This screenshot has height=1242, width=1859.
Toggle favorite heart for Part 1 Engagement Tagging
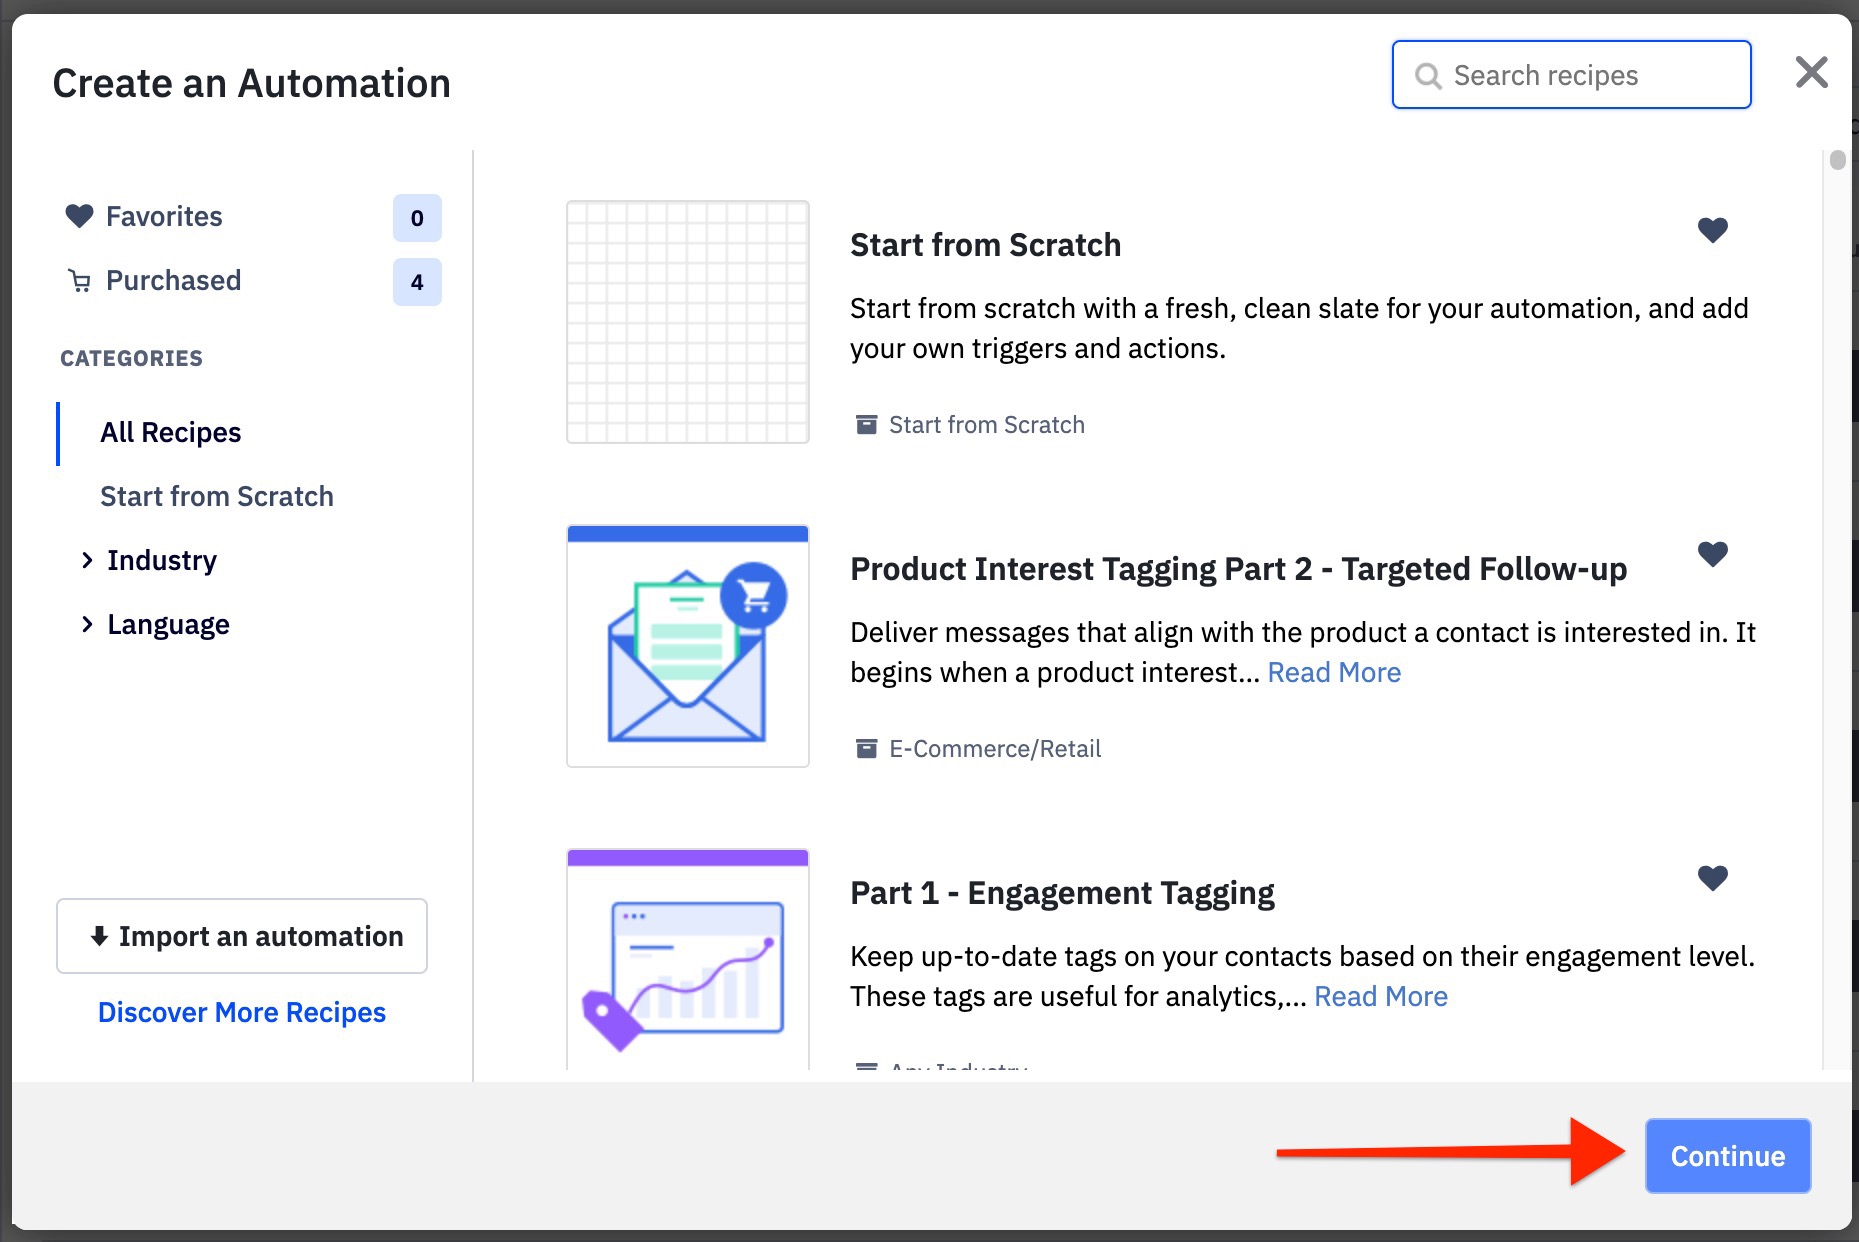pos(1712,878)
